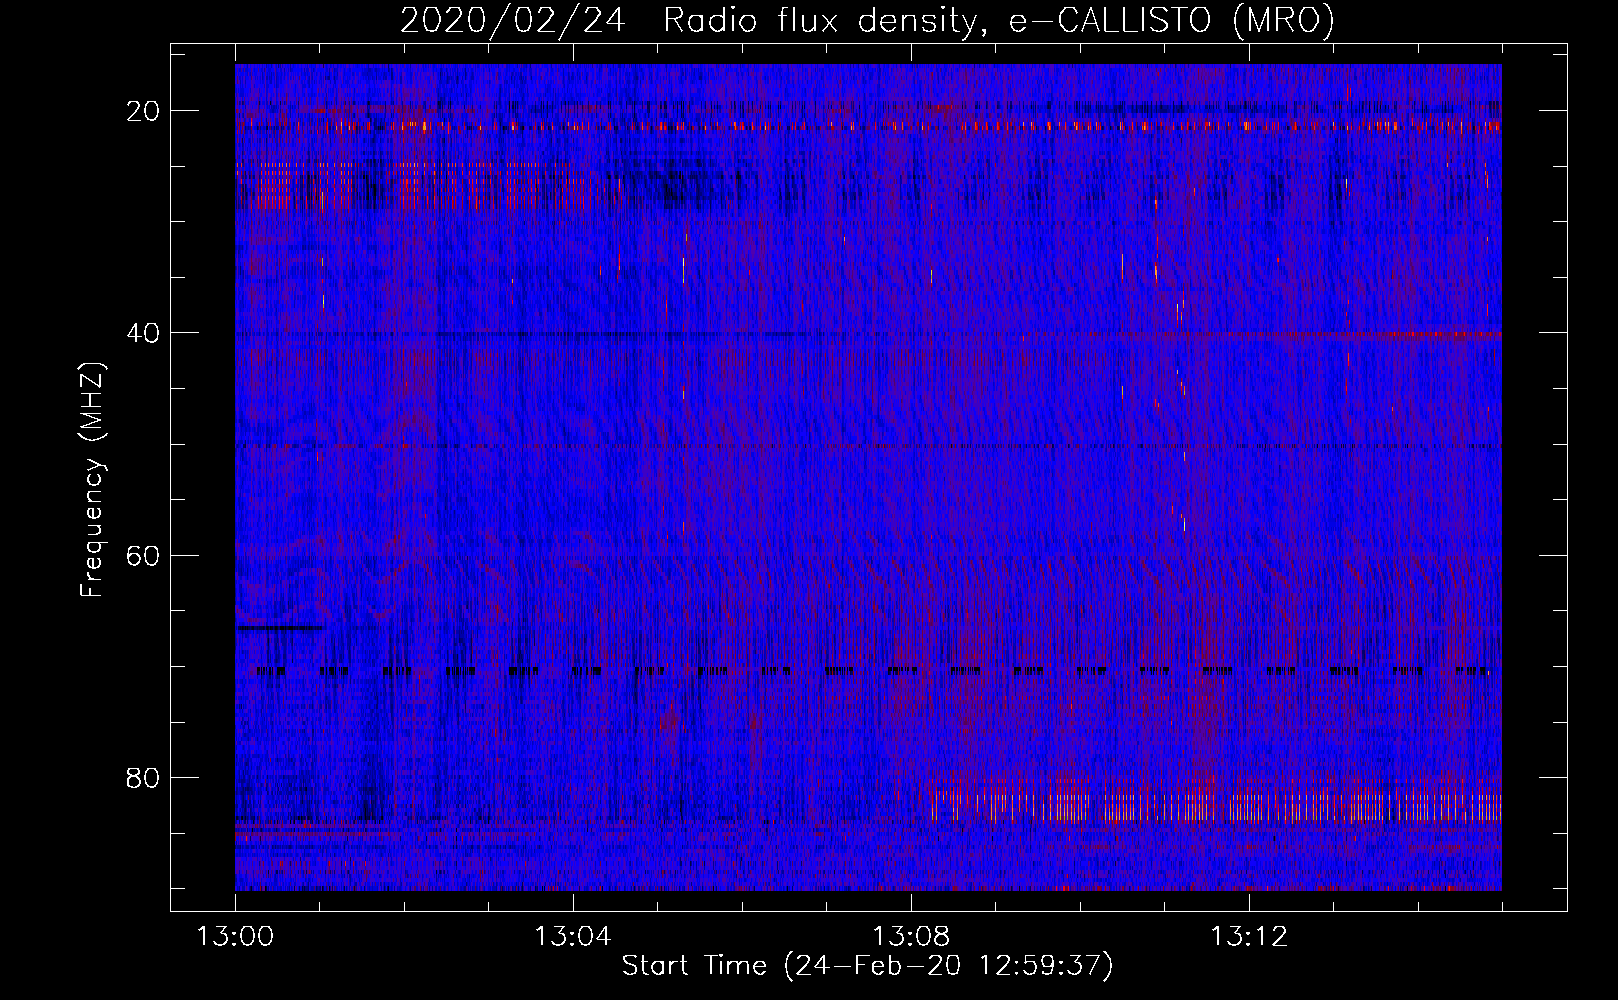The width and height of the screenshot is (1618, 1000).
Task: Click the '13:00' time tick label
Action: pos(235,937)
